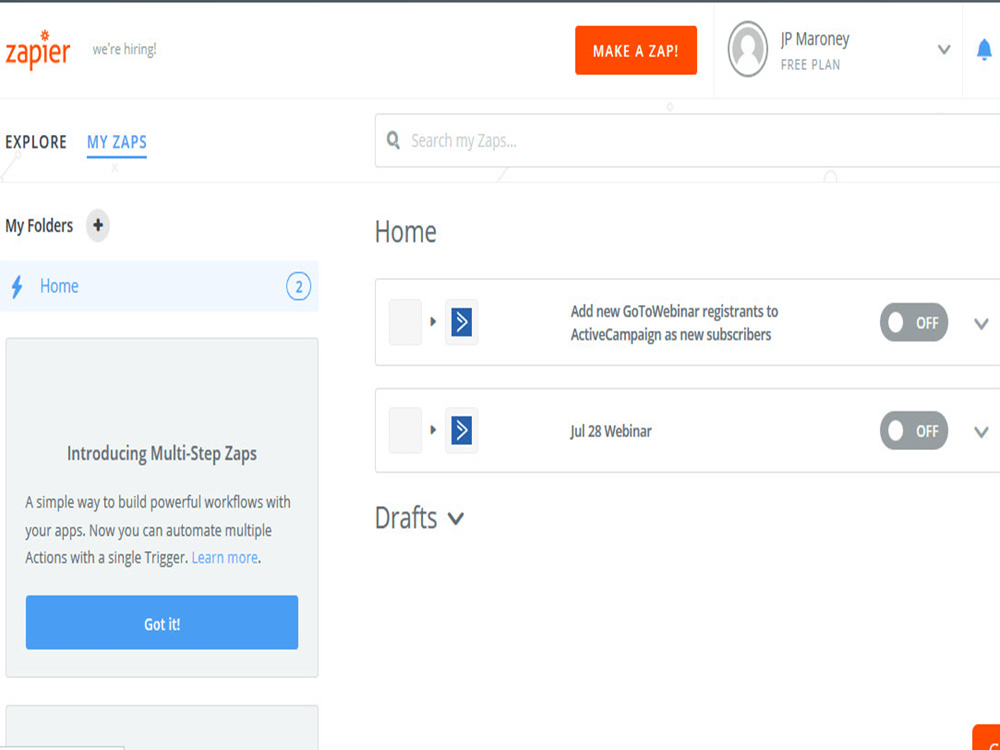Viewport: 1000px width, 750px height.
Task: Click the lightning bolt Home icon
Action: (17, 286)
